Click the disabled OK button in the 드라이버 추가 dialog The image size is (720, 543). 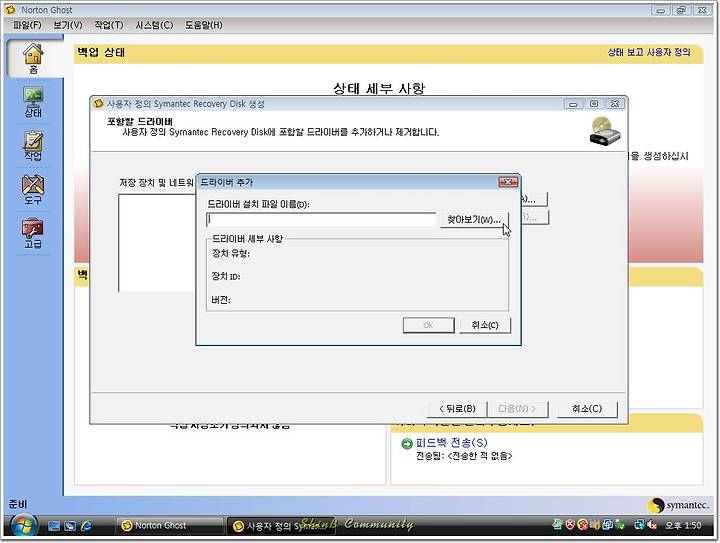(428, 325)
